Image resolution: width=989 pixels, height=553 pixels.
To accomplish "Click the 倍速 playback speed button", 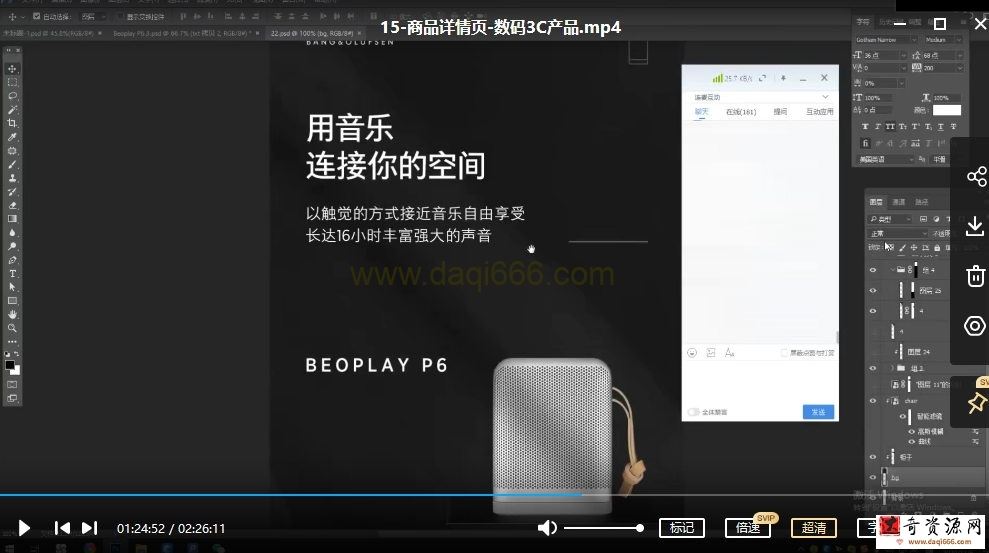I will [x=748, y=528].
